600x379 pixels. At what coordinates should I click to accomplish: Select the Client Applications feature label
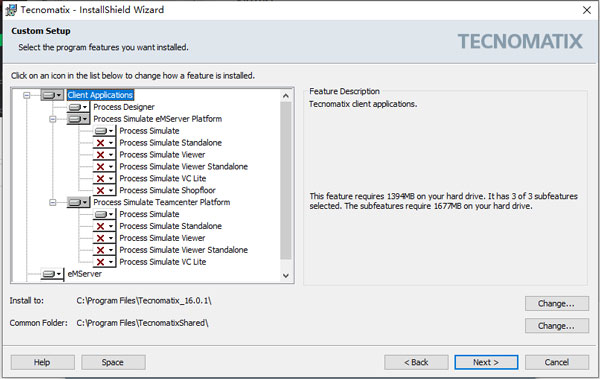[x=100, y=95]
